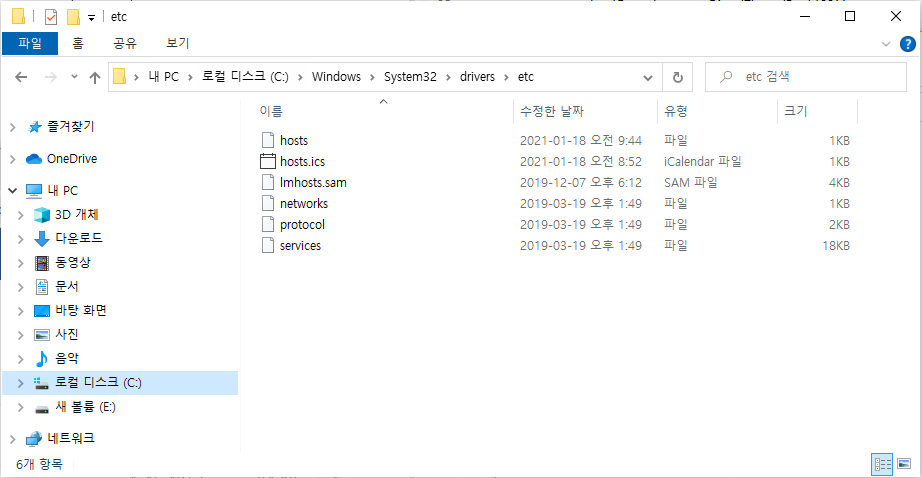Image resolution: width=922 pixels, height=478 pixels.
Task: Select the hosts.ics calendar file icon
Action: 268,161
